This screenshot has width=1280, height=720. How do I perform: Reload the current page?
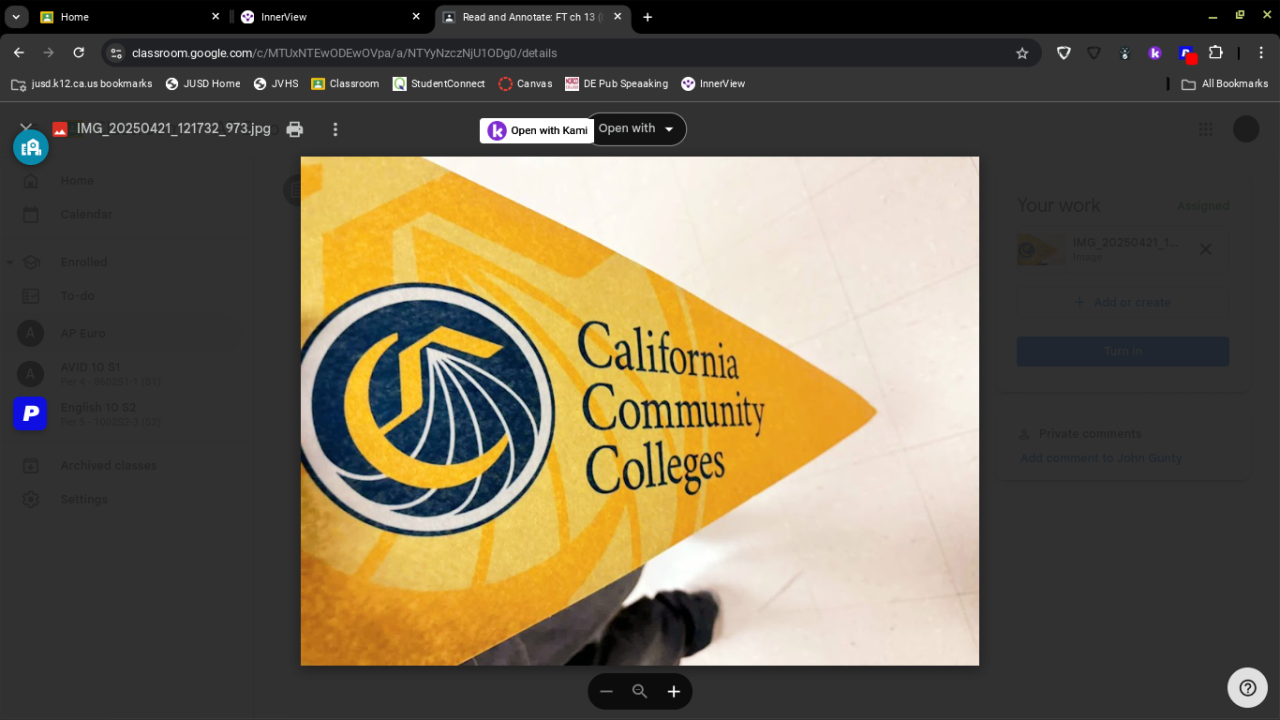point(79,53)
